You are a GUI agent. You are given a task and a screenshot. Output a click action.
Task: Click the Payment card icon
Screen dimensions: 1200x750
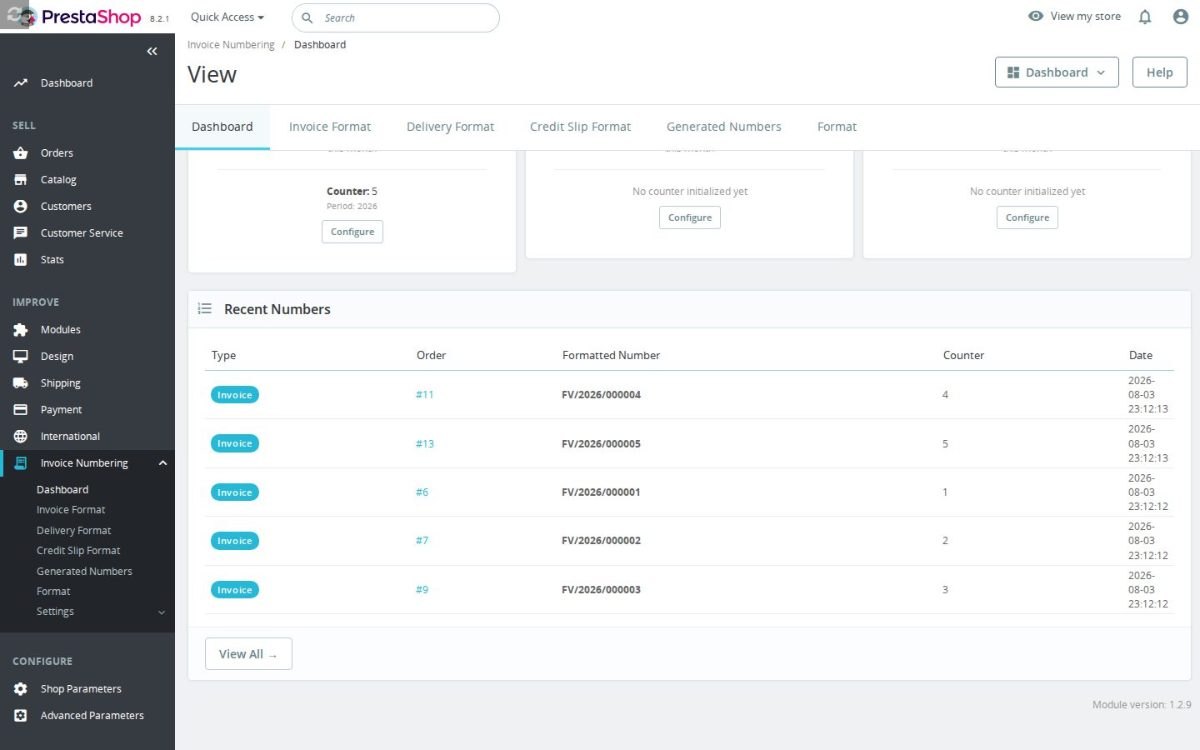(x=20, y=410)
